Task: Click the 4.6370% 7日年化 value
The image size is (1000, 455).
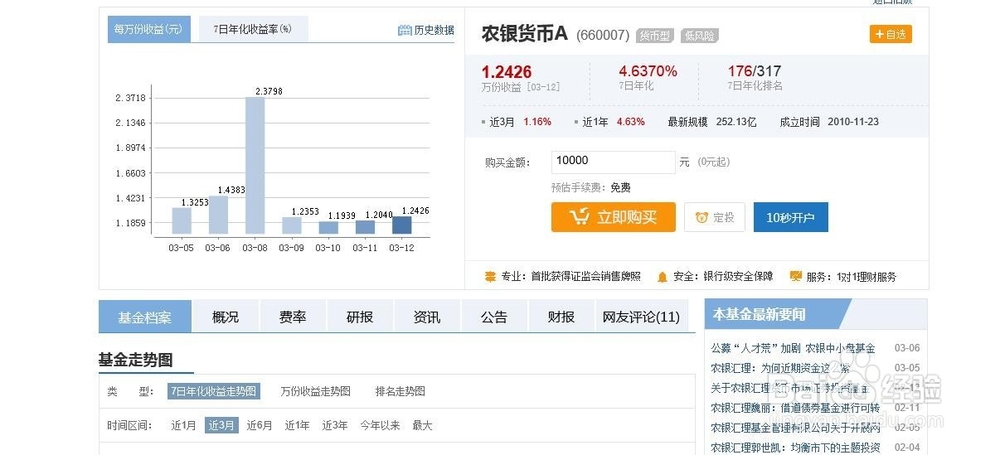Action: (x=648, y=71)
